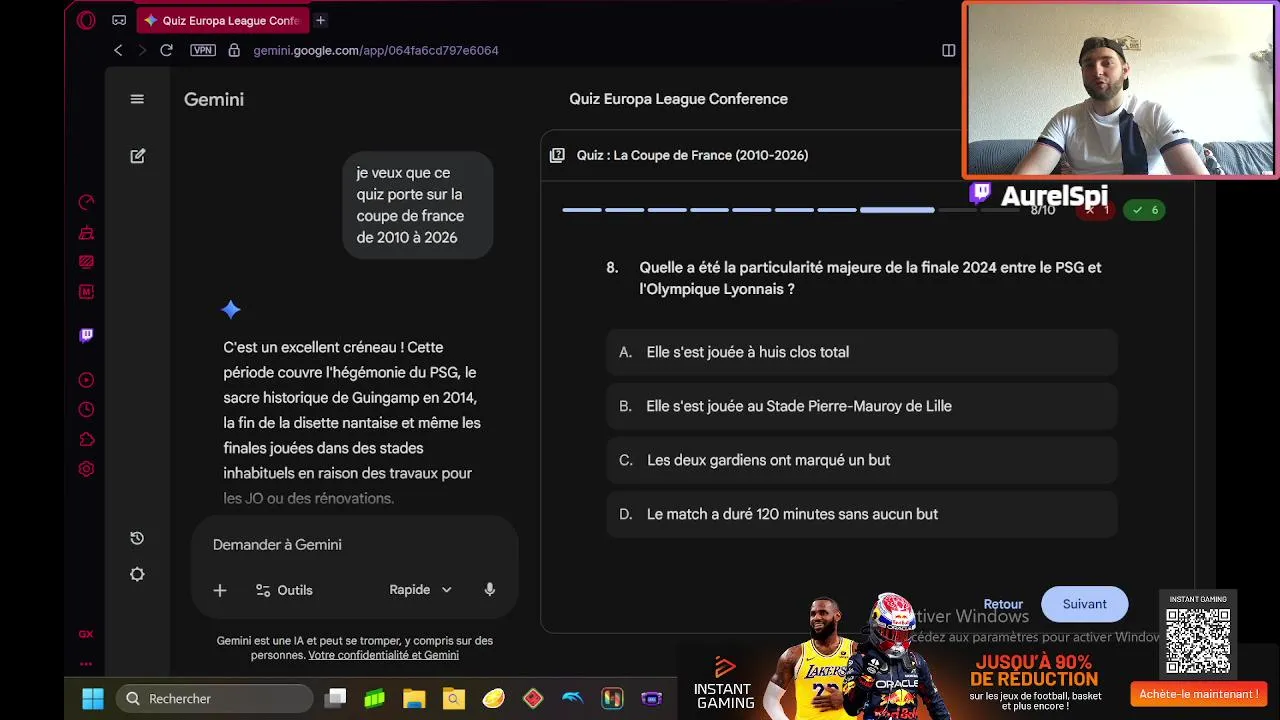Screen dimensions: 1280x720
Task: Open GX Control speedometer icon in sidebar
Action: [86, 202]
